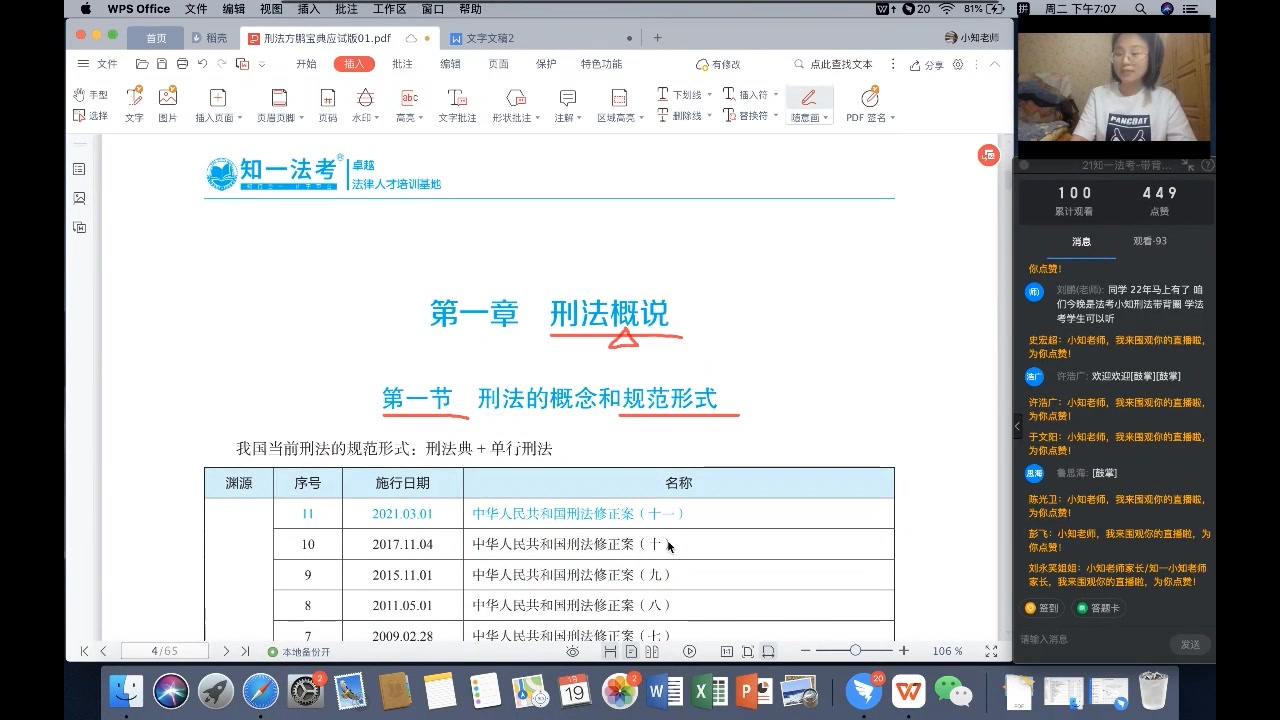Open WeChat from the Dock
Screen dimensions: 1280x720
coord(953,691)
